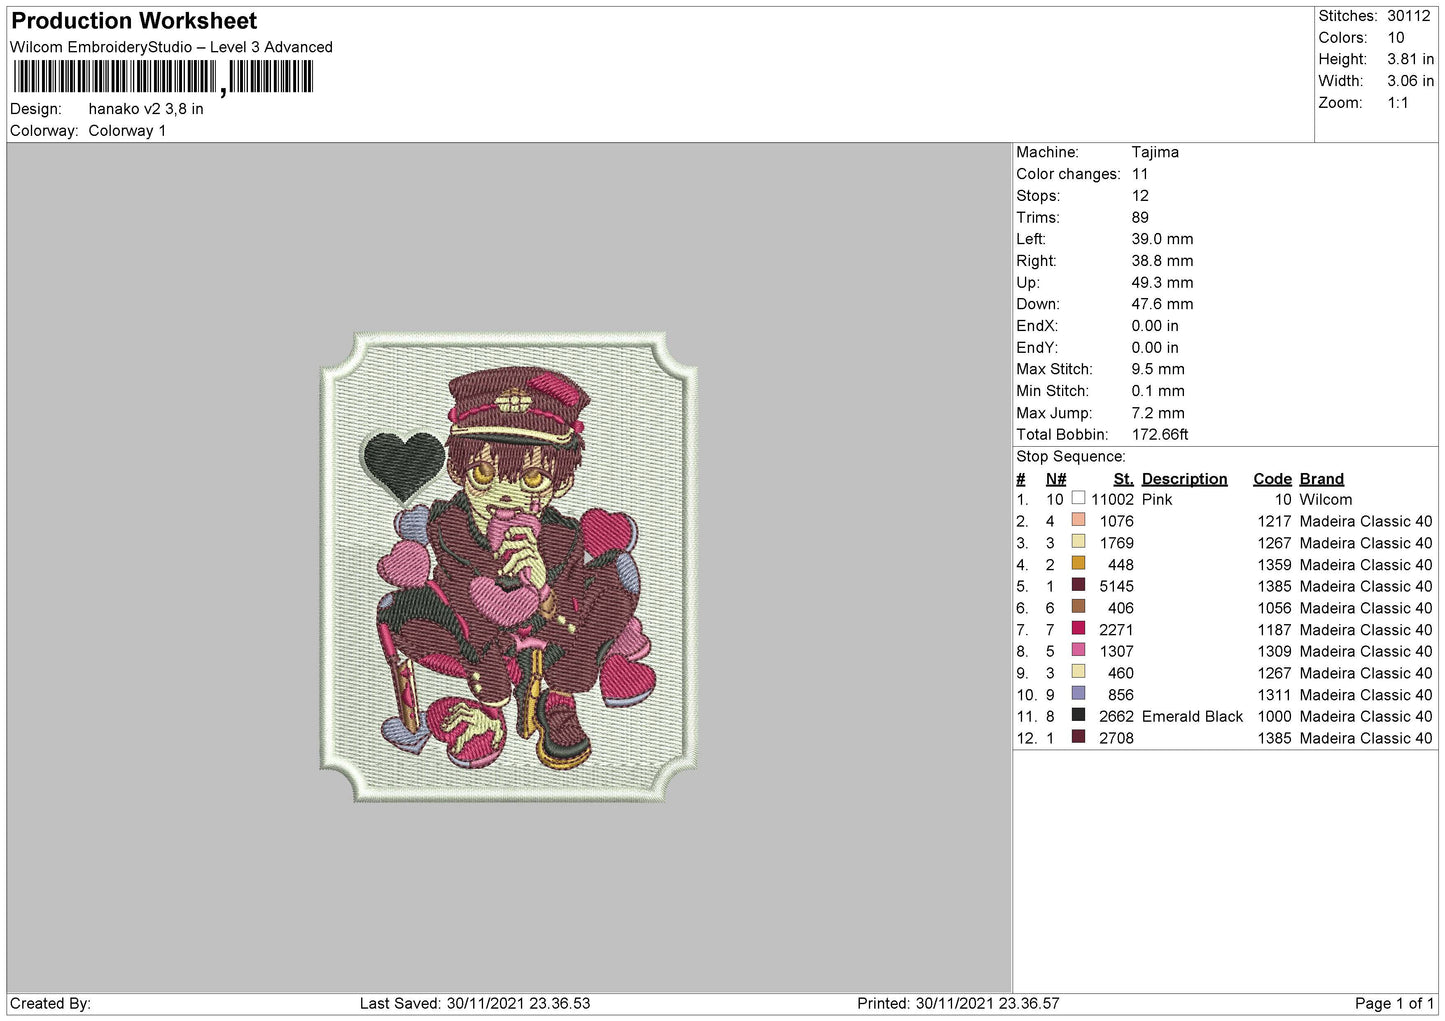Click 'Wilcom EmbroideryStudio – Level 3 Advanced' text
The width and height of the screenshot is (1445, 1021).
pyautogui.click(x=171, y=47)
